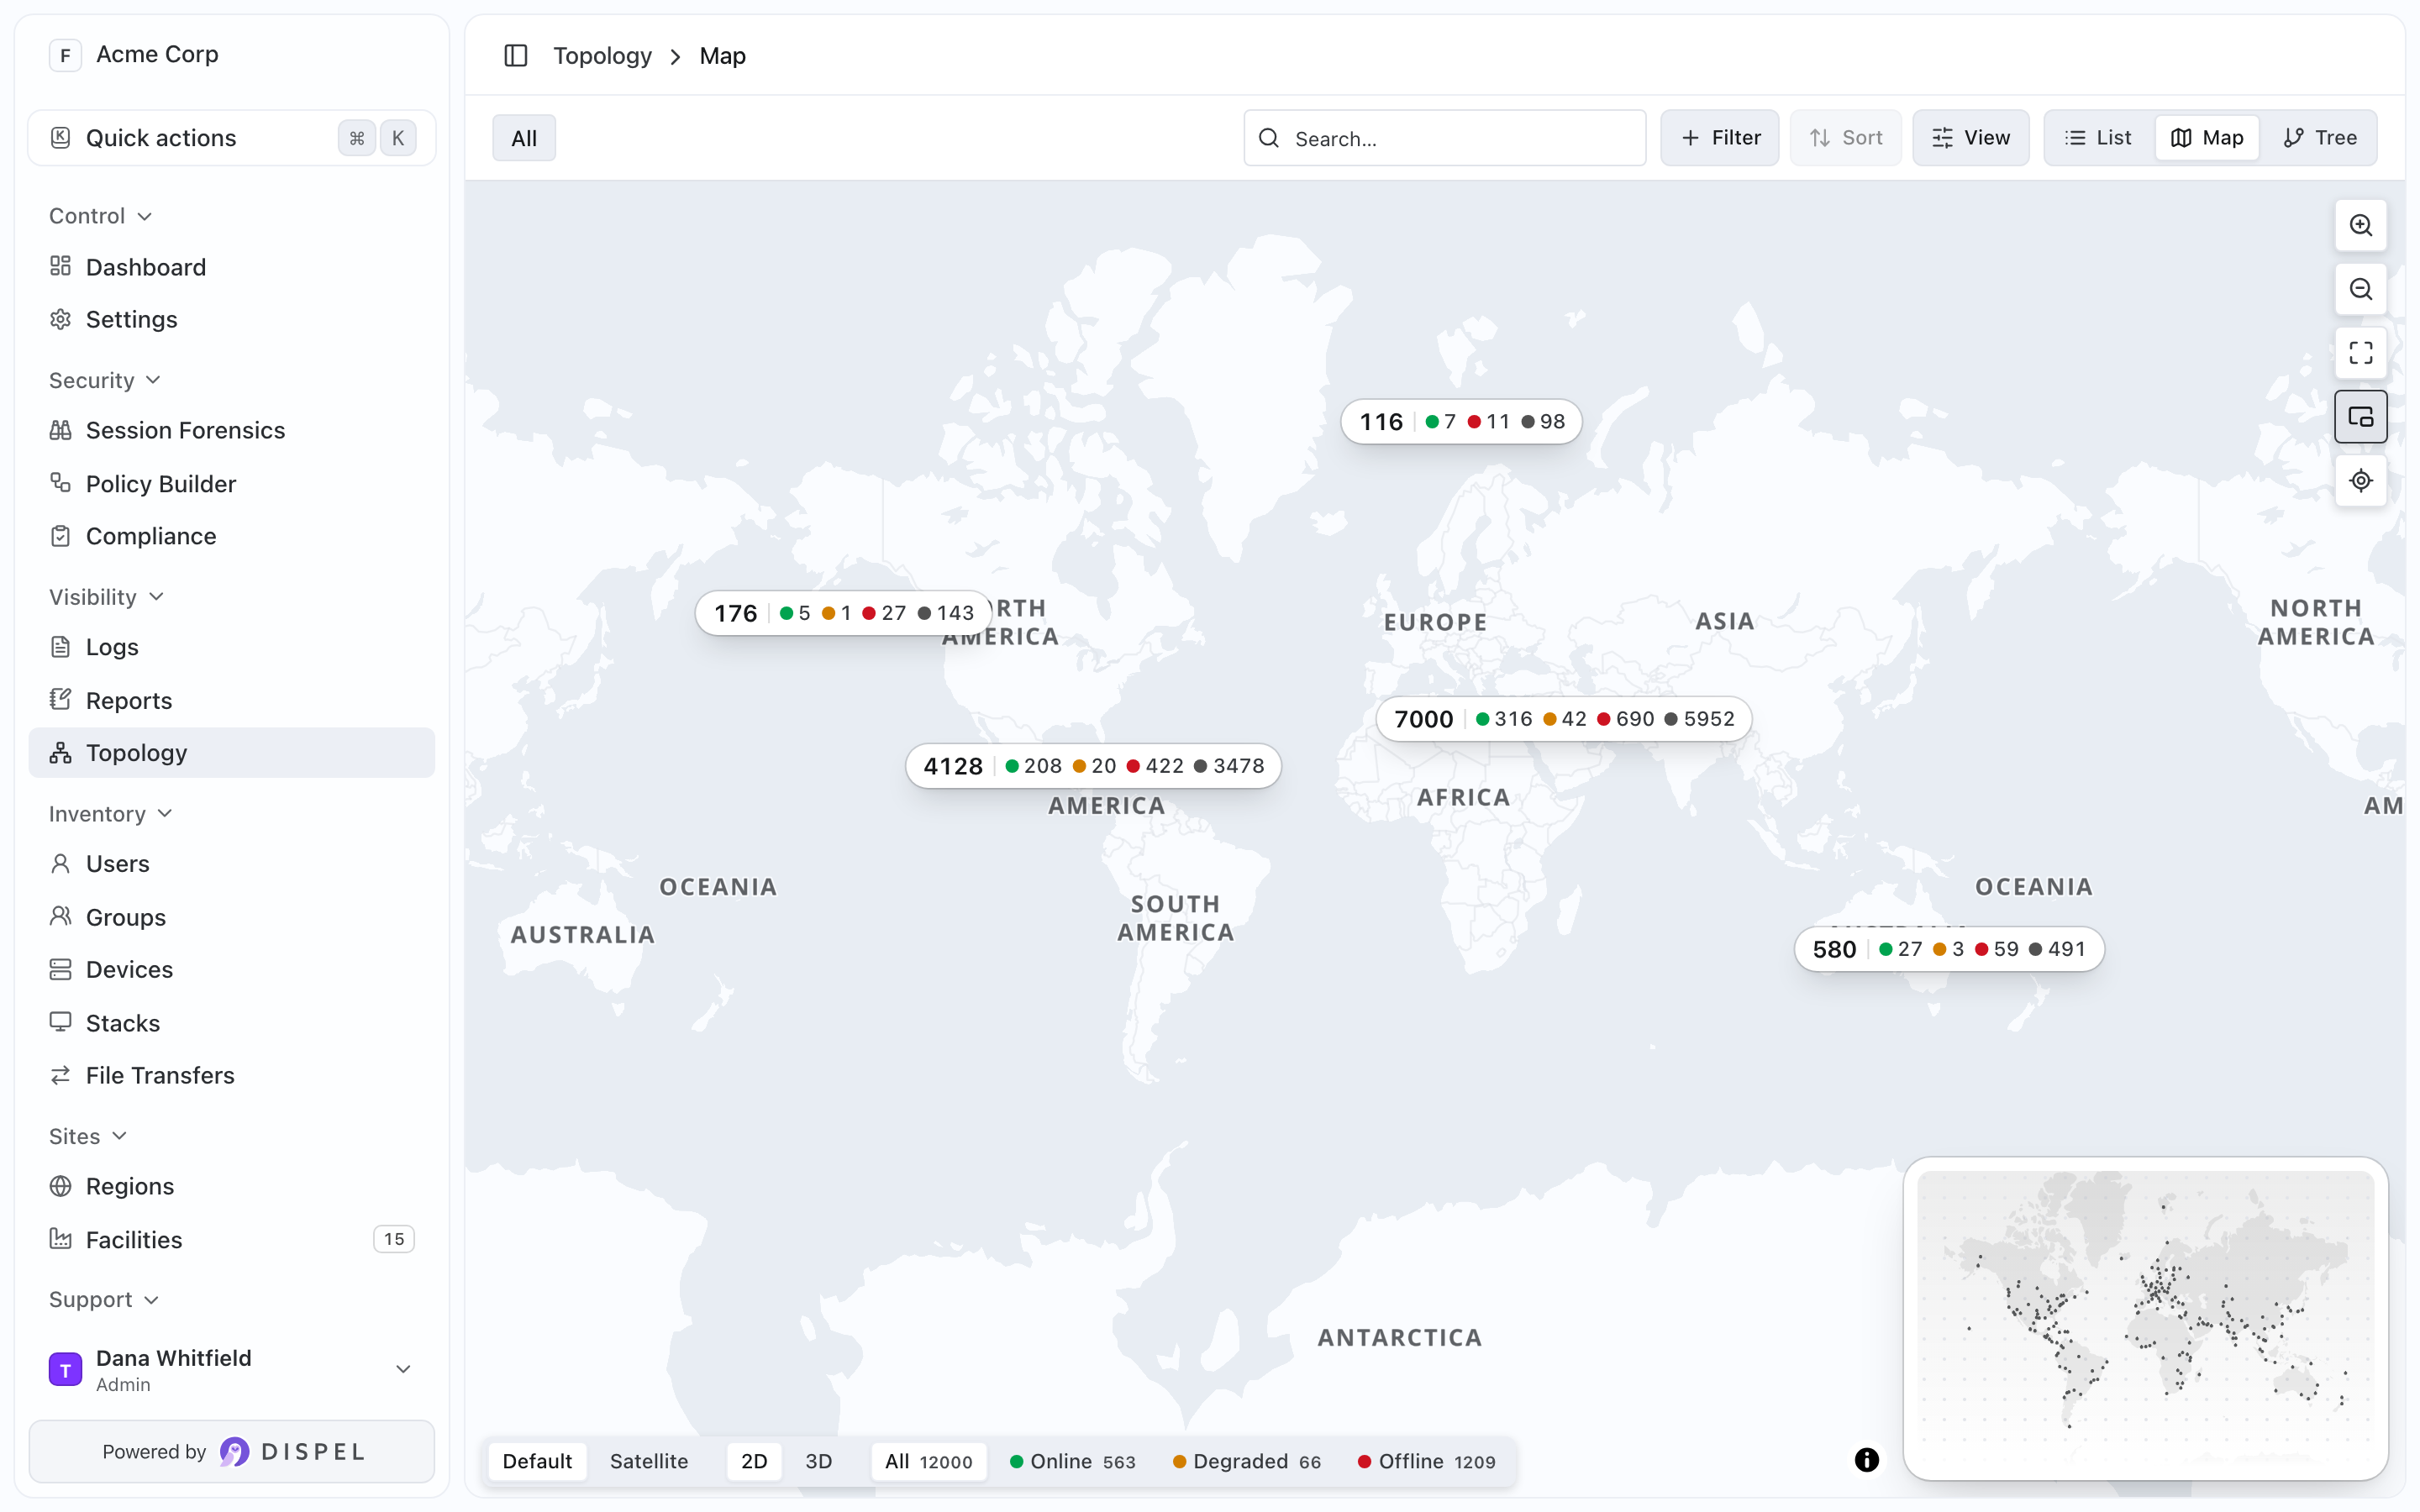2420x1512 pixels.
Task: Open the map info icon
Action: [1866, 1460]
